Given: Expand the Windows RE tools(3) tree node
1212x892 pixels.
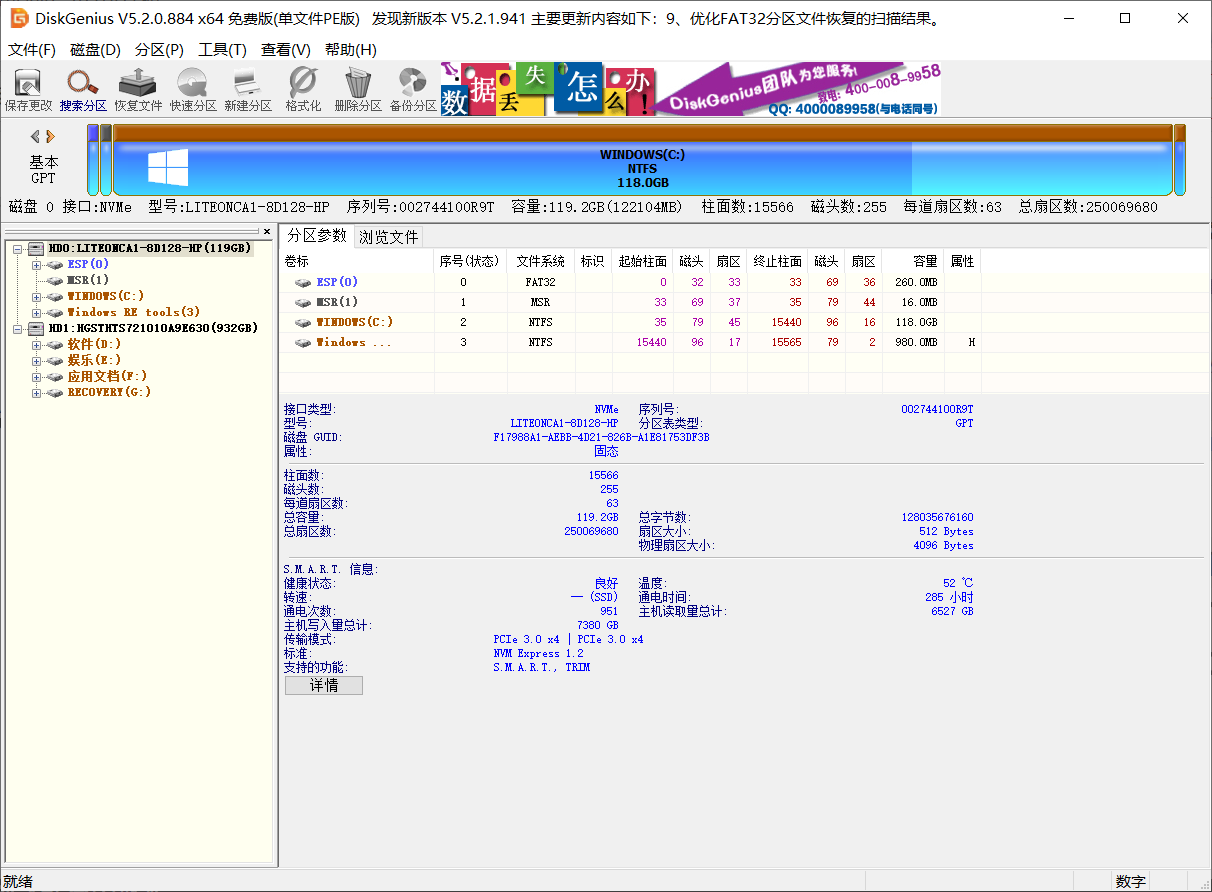Looking at the screenshot, I should pos(37,312).
